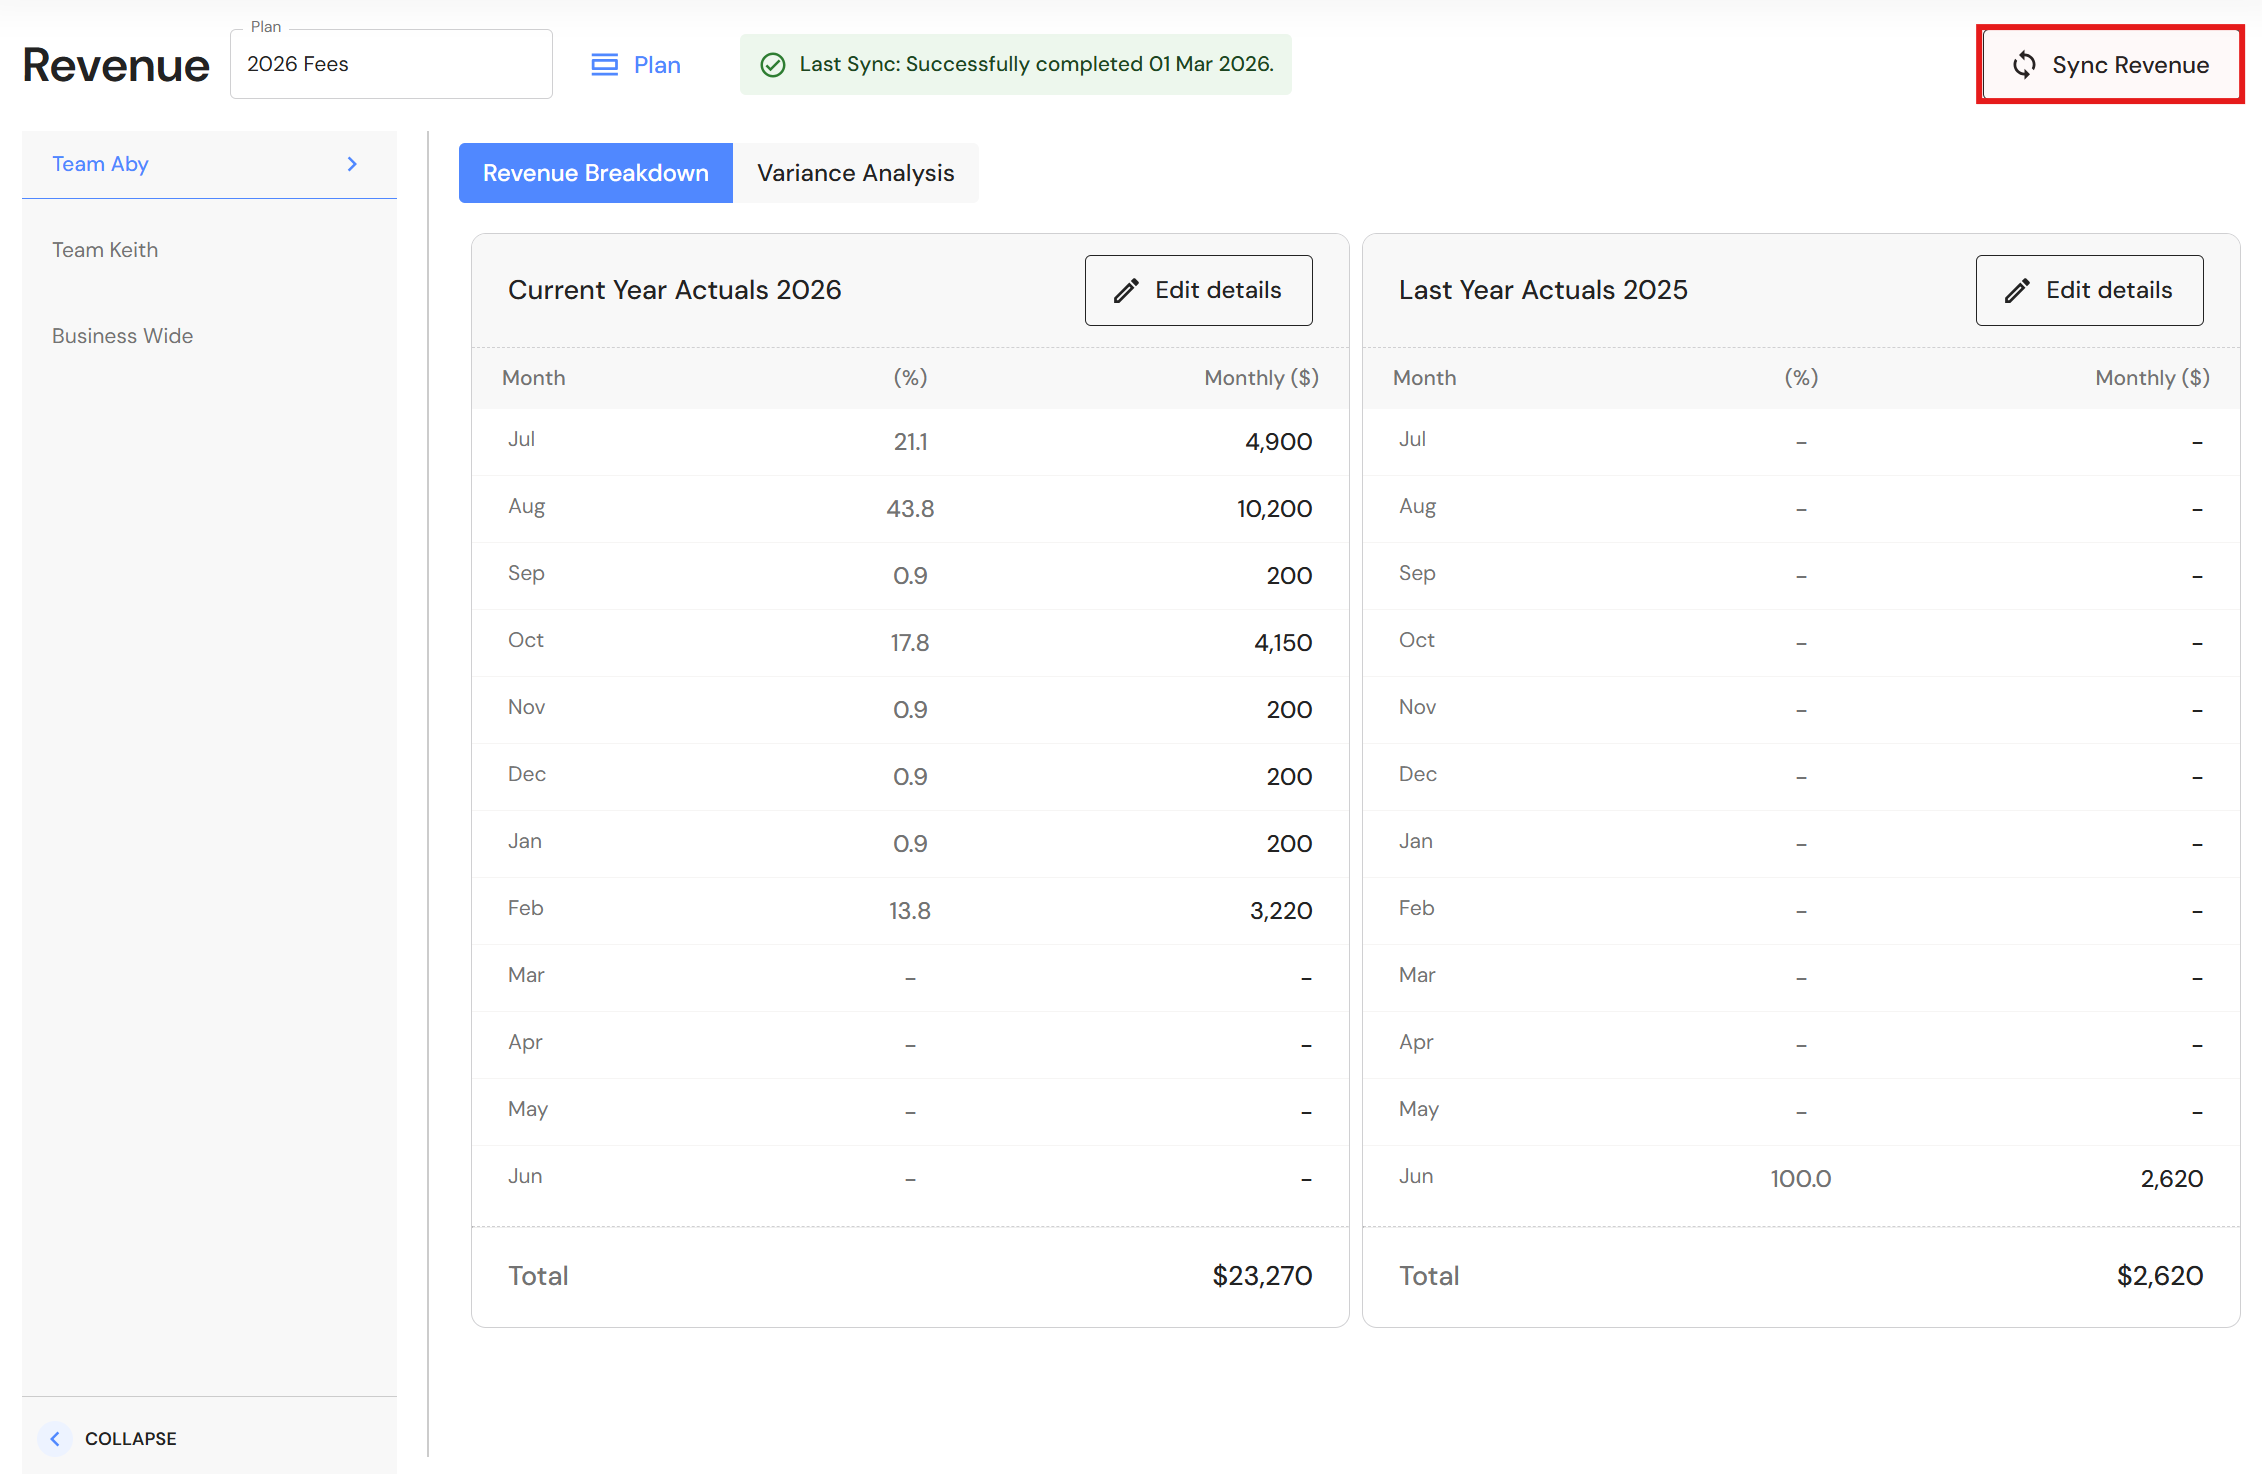Image resolution: width=2262 pixels, height=1474 pixels.
Task: Select the Revenue Breakdown tab
Action: click(595, 173)
